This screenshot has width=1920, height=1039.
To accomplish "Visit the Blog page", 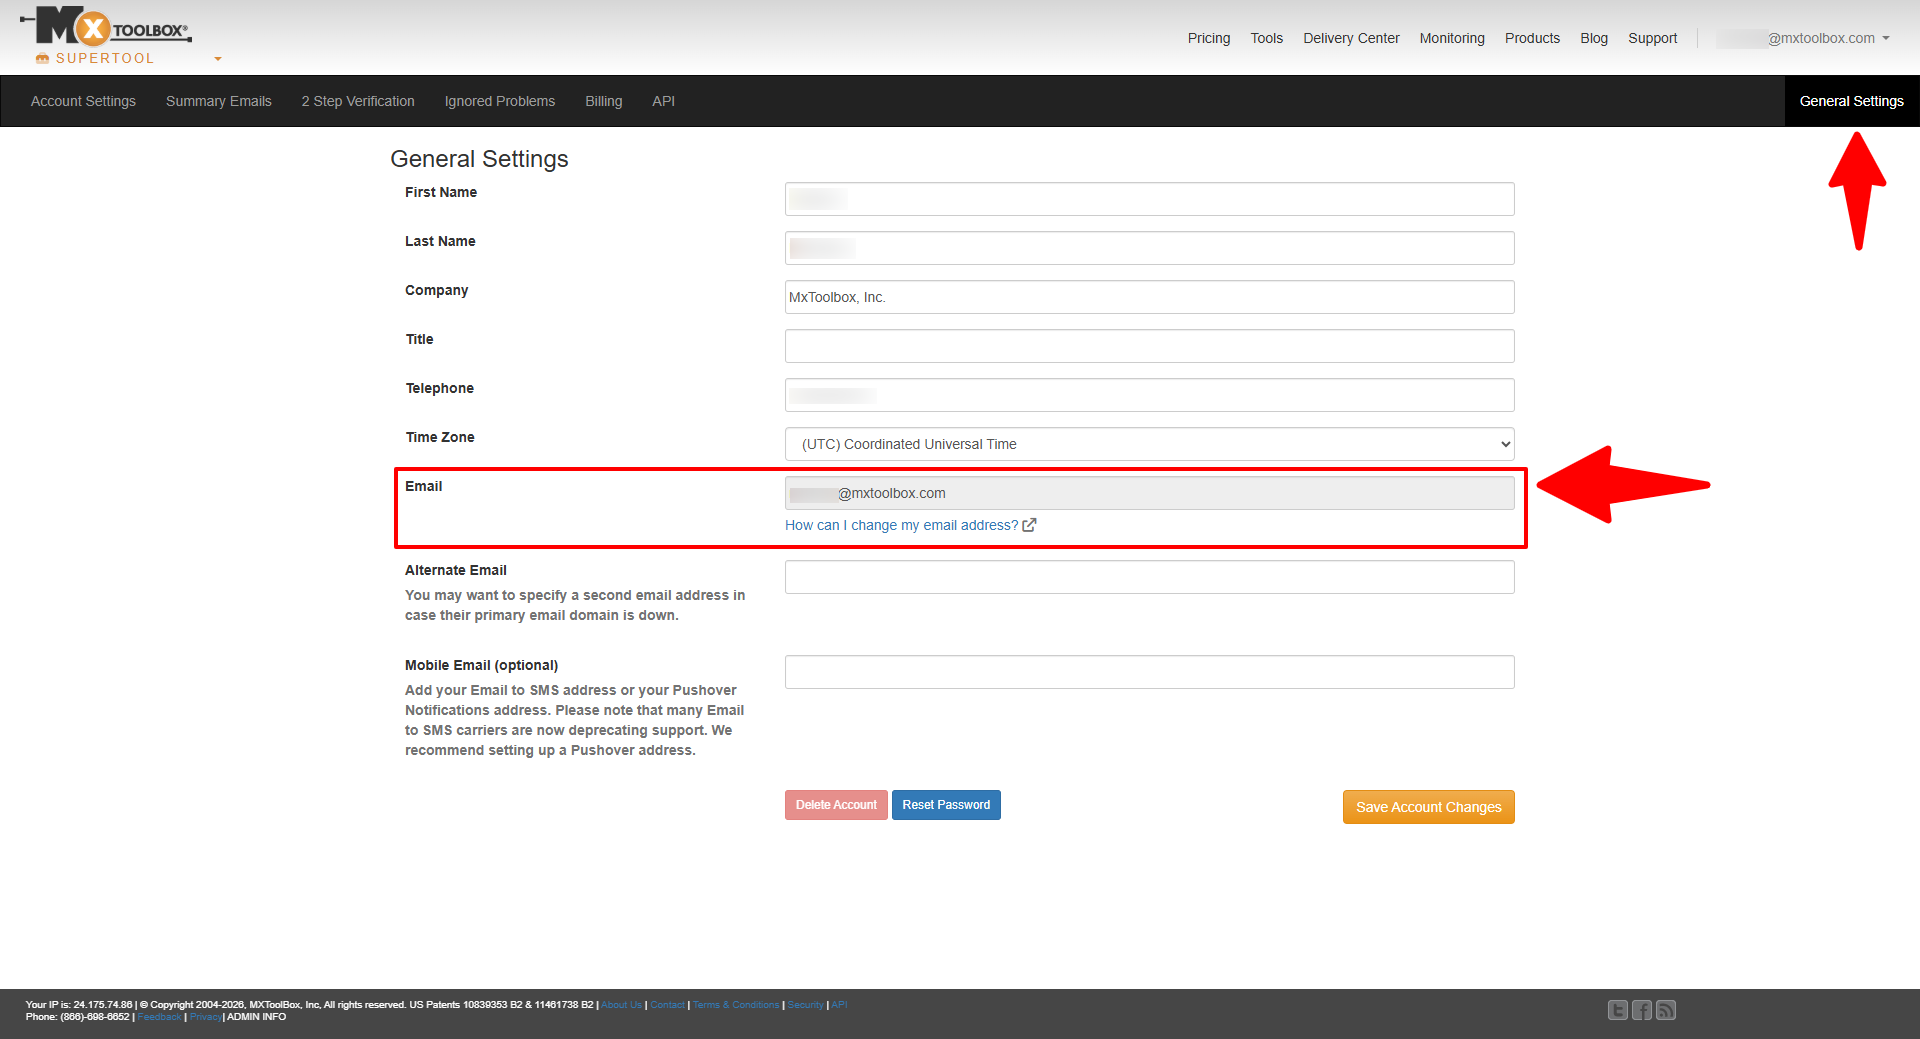I will 1594,38.
